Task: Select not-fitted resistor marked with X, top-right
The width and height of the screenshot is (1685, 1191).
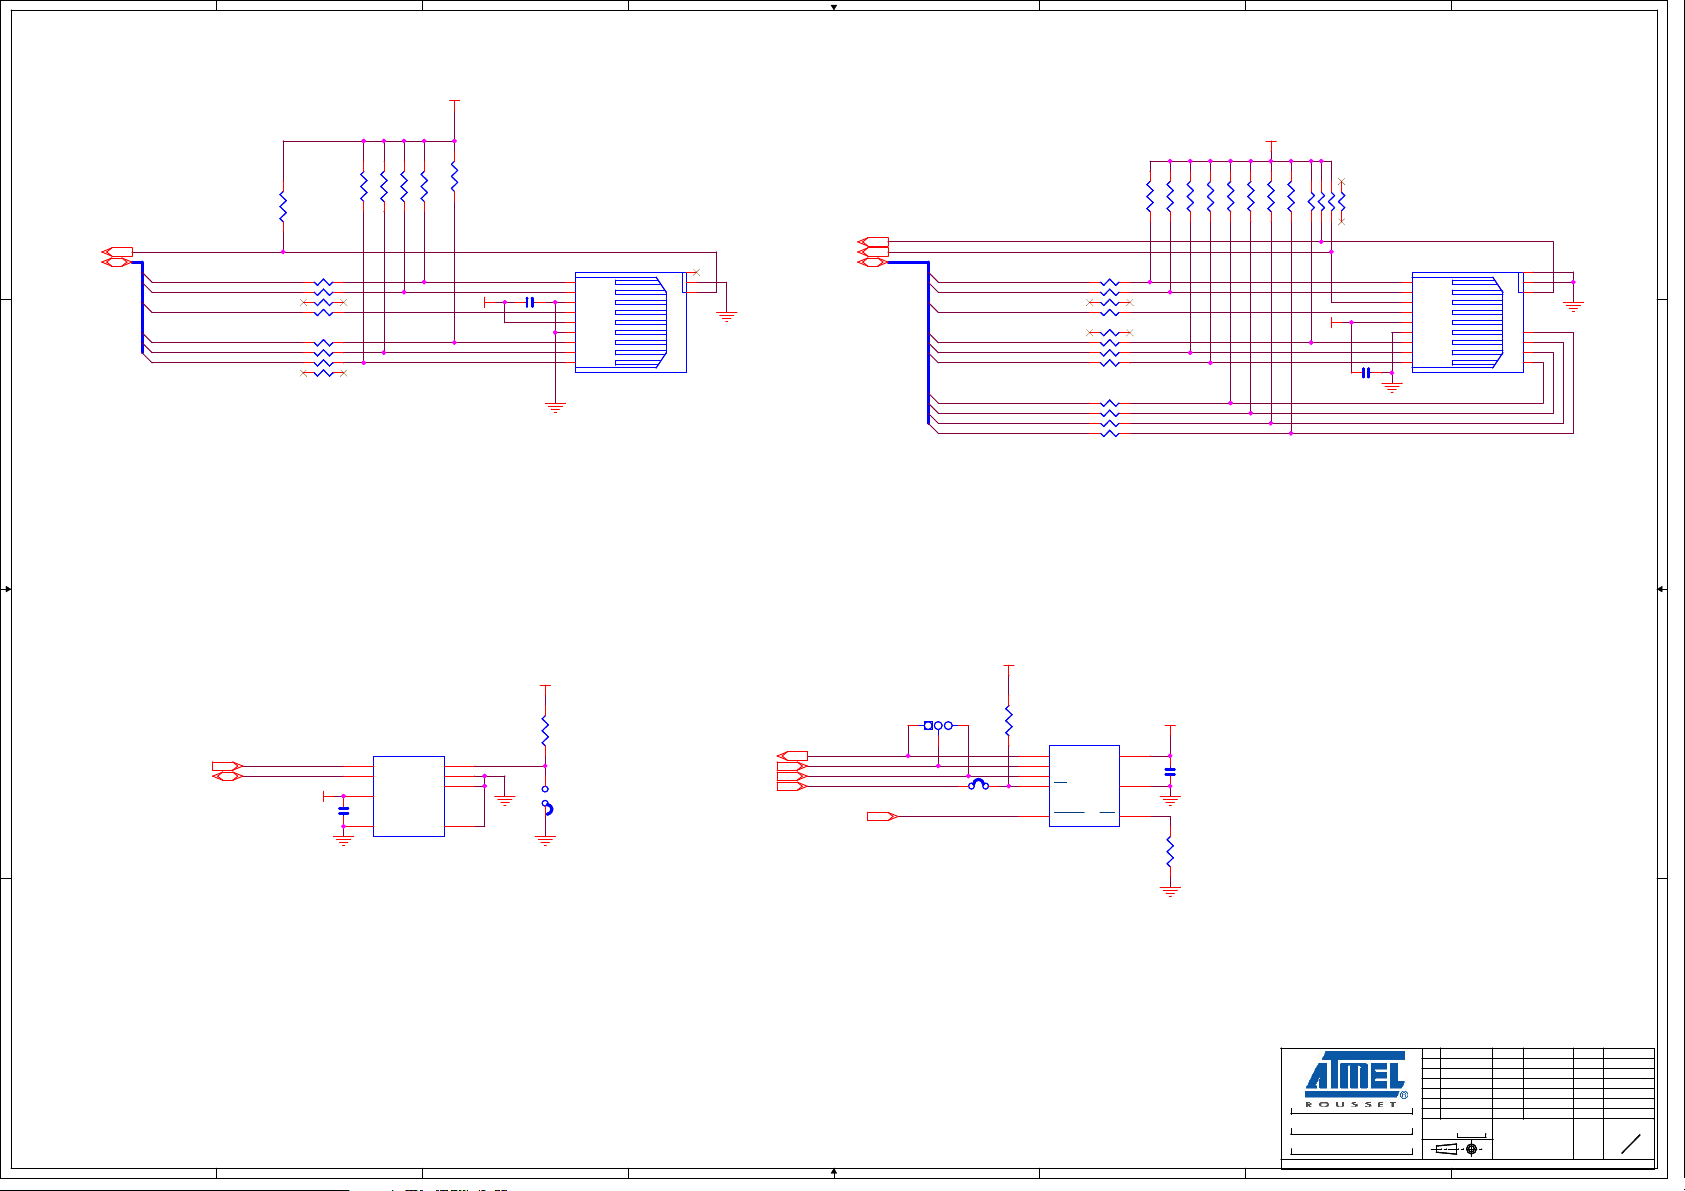Action: [1342, 201]
